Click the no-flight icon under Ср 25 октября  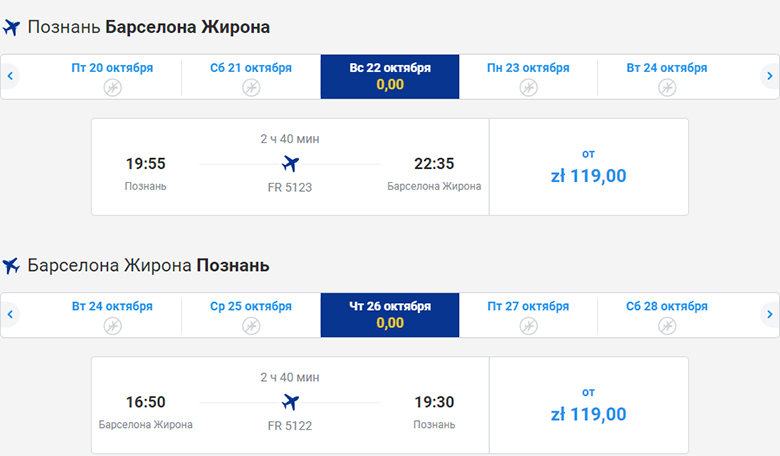(x=251, y=325)
